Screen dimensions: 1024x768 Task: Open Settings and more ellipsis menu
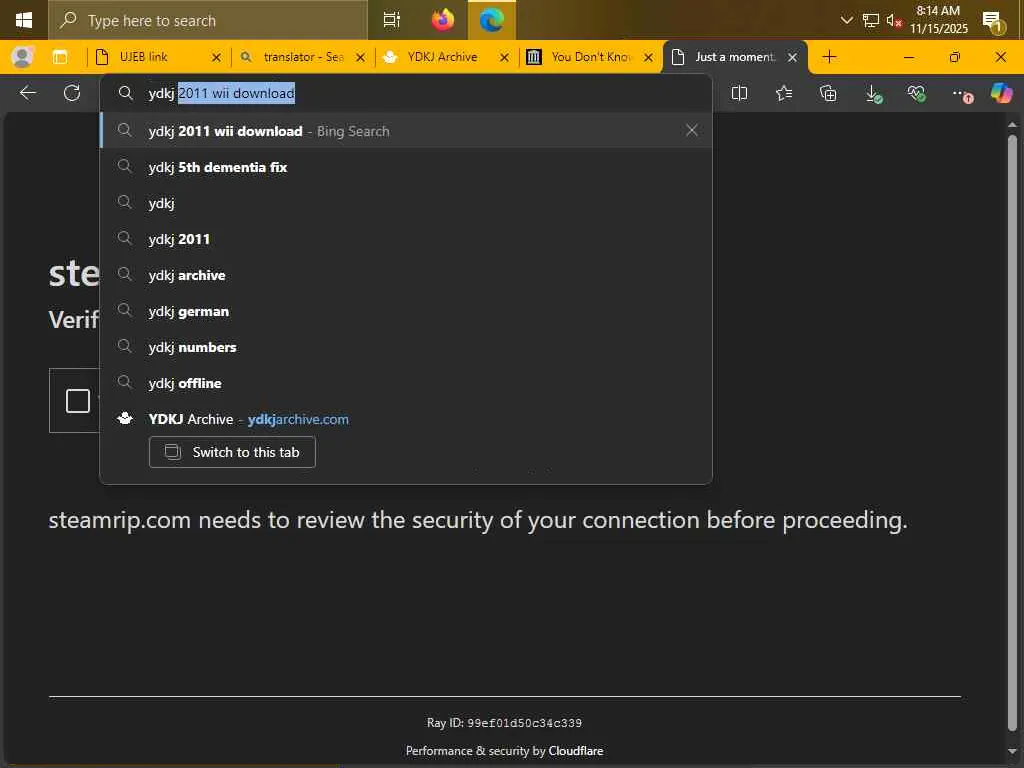(961, 93)
